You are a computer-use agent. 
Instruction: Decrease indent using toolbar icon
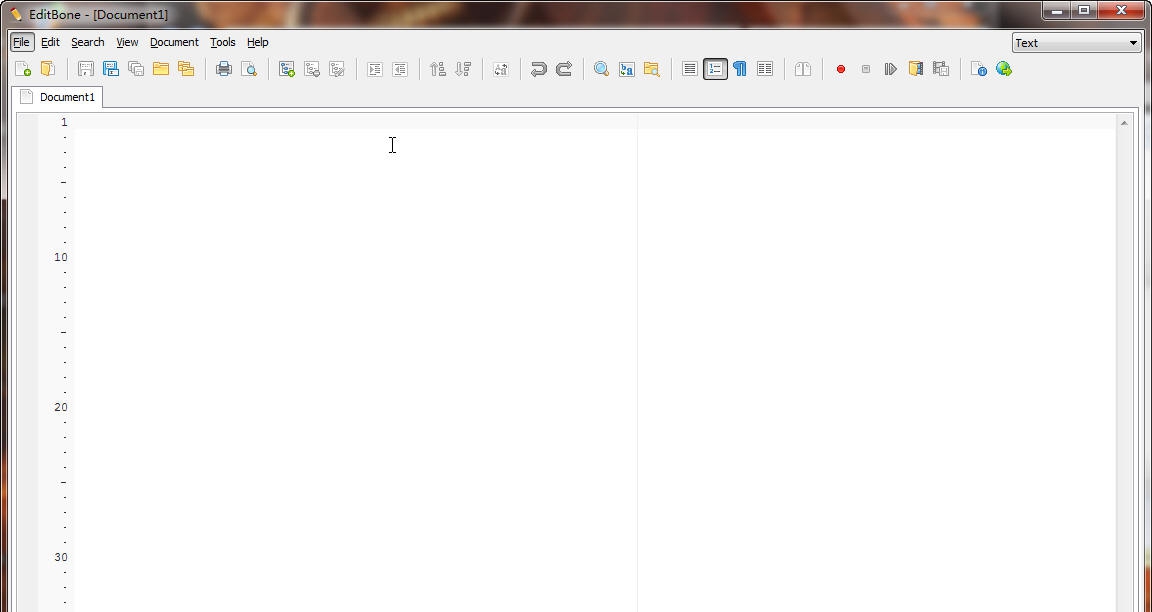click(x=400, y=69)
